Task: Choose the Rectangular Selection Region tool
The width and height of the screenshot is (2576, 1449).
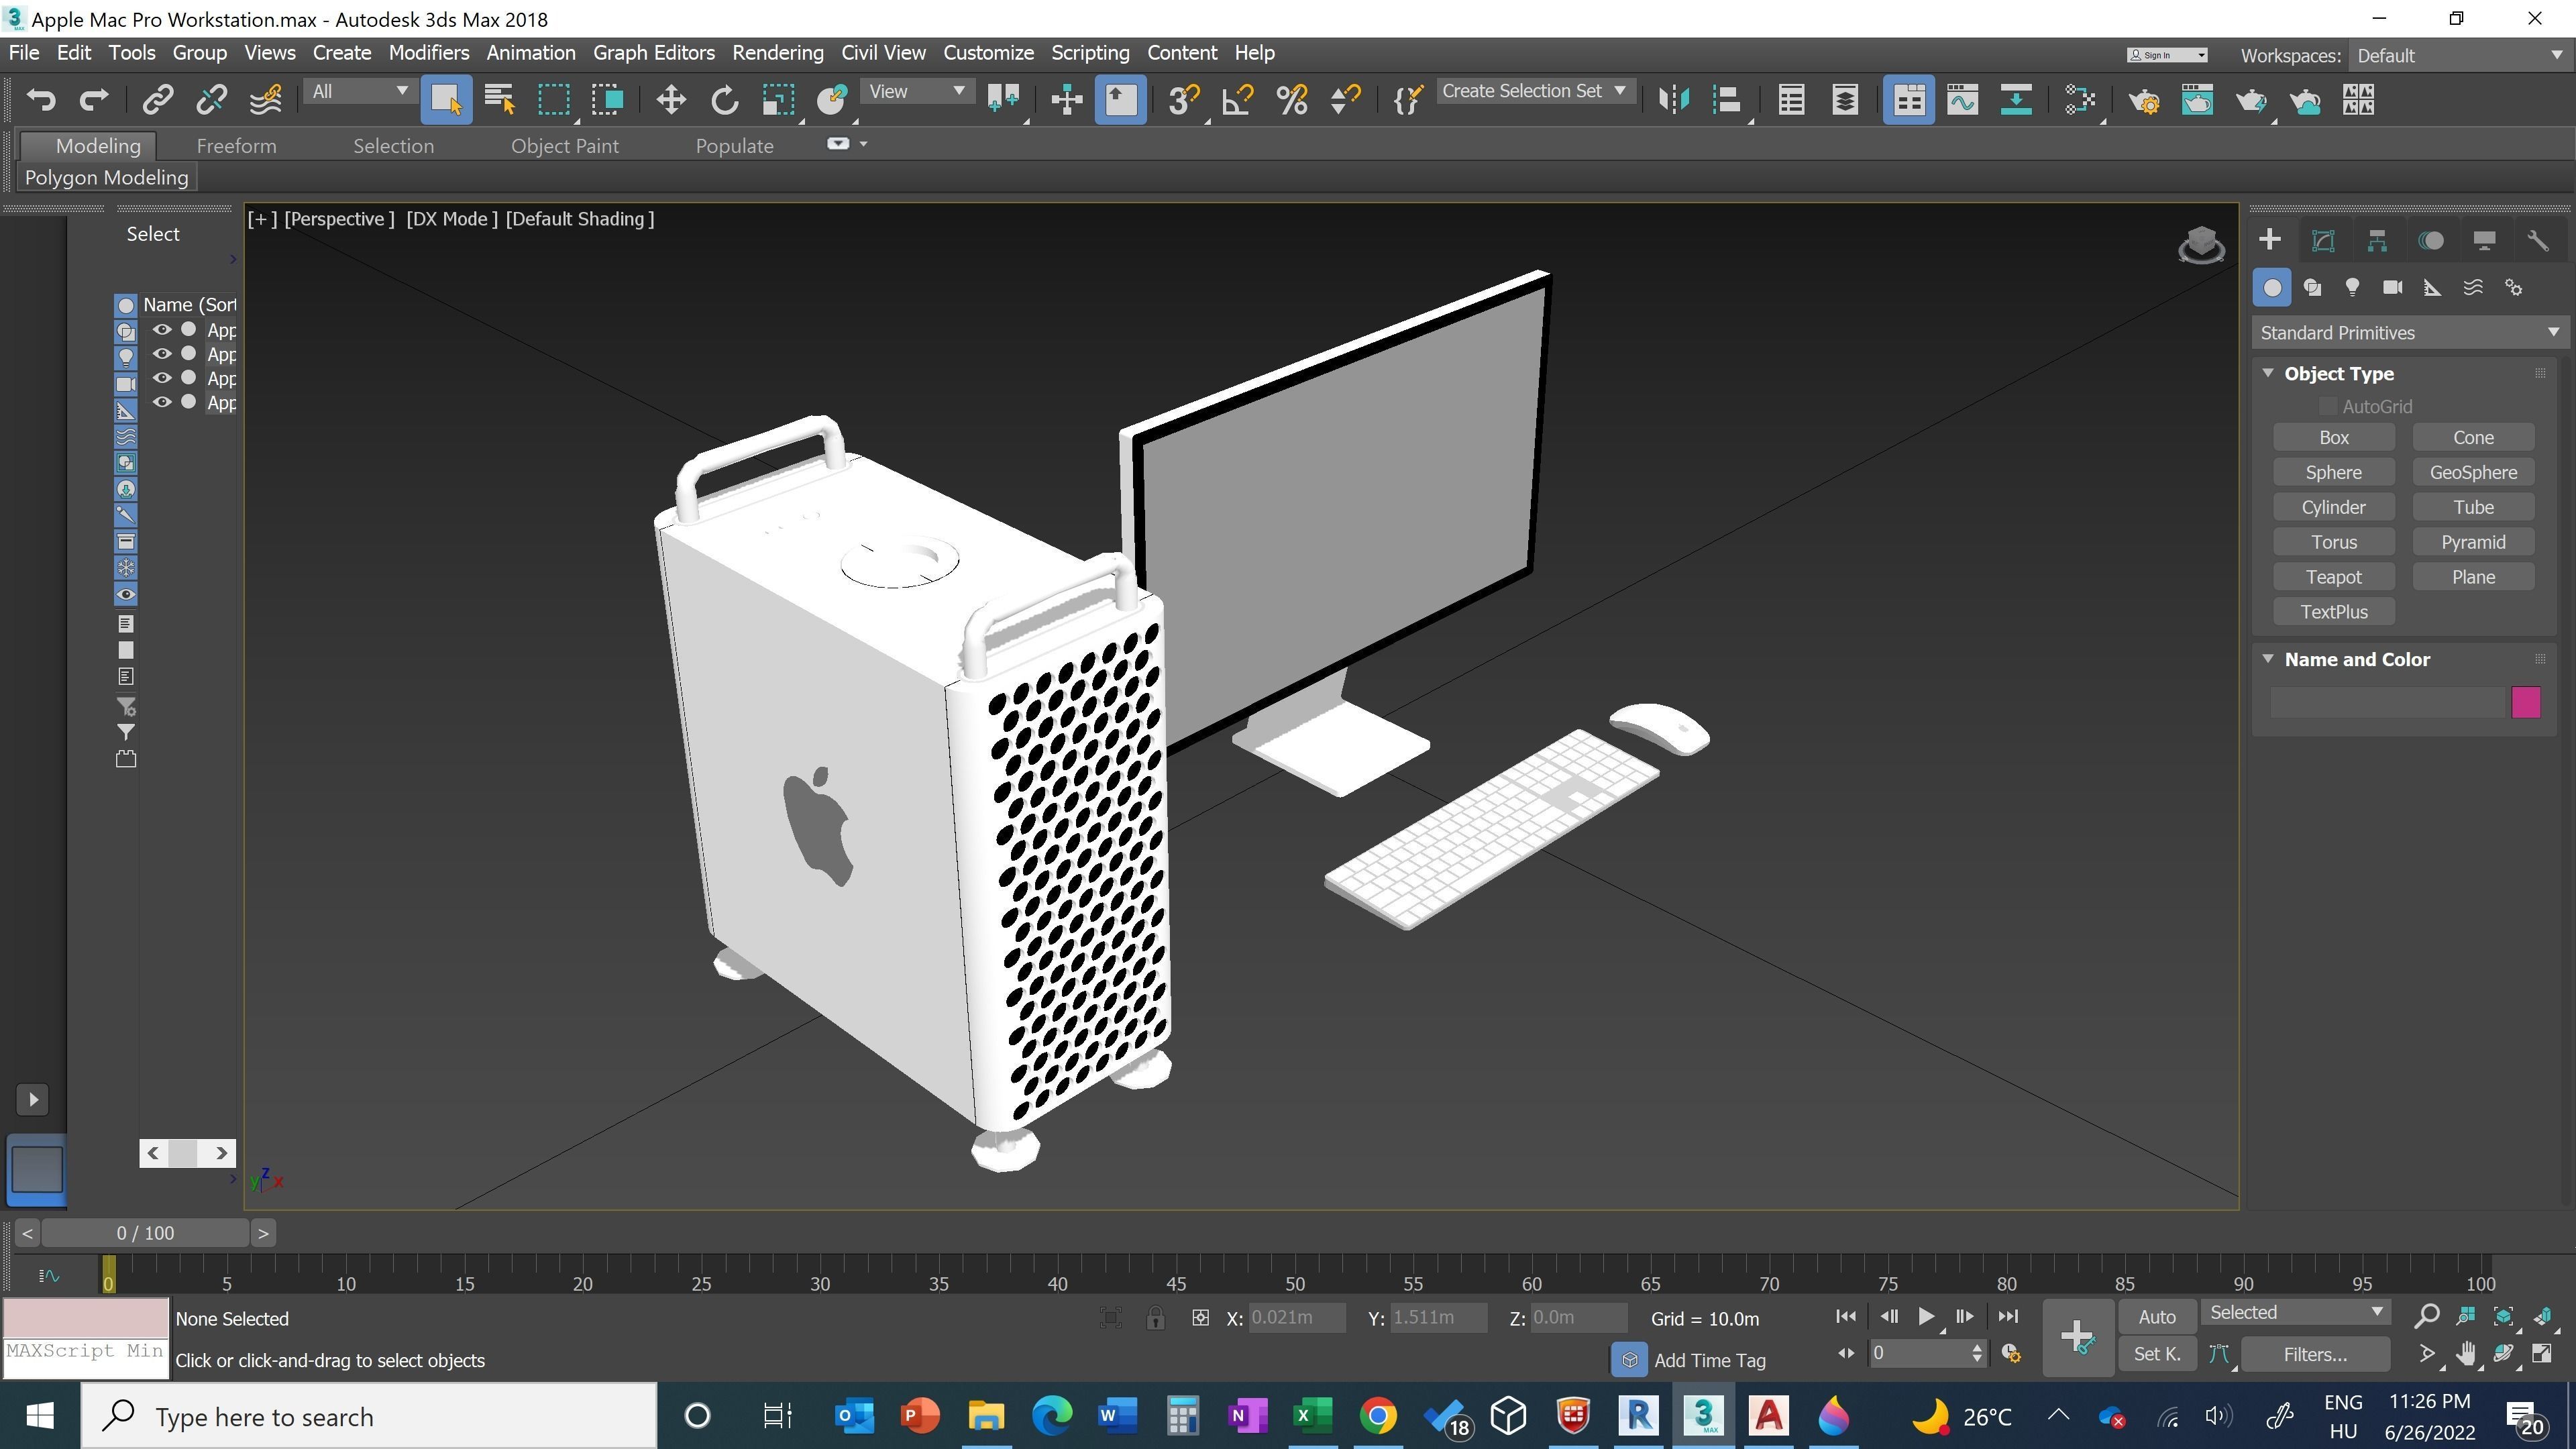Action: point(553,100)
